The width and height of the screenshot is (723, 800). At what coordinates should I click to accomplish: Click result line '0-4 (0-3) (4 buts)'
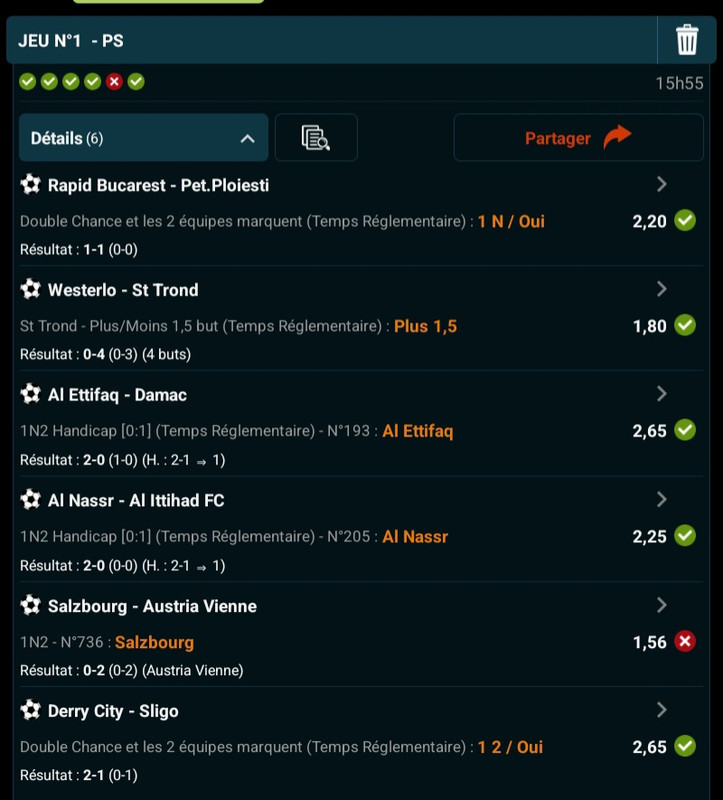137,354
